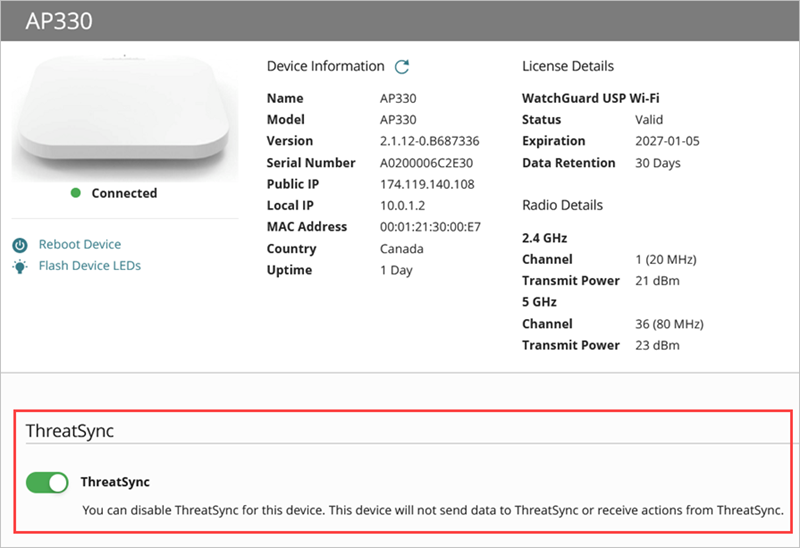This screenshot has width=800, height=548.
Task: Click the green Connected status dot
Action: coord(76,193)
